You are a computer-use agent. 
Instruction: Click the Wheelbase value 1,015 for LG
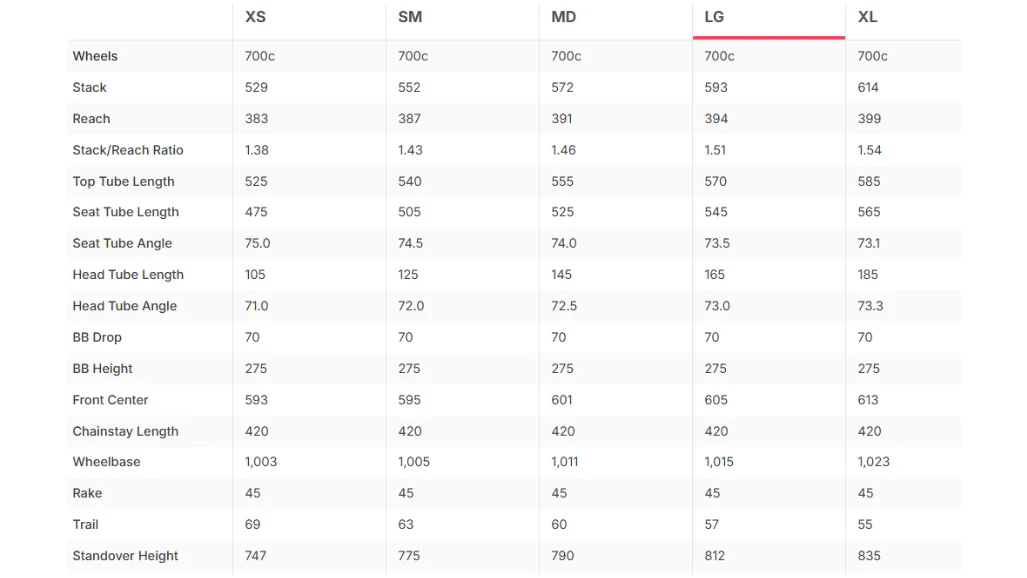pyautogui.click(x=719, y=462)
